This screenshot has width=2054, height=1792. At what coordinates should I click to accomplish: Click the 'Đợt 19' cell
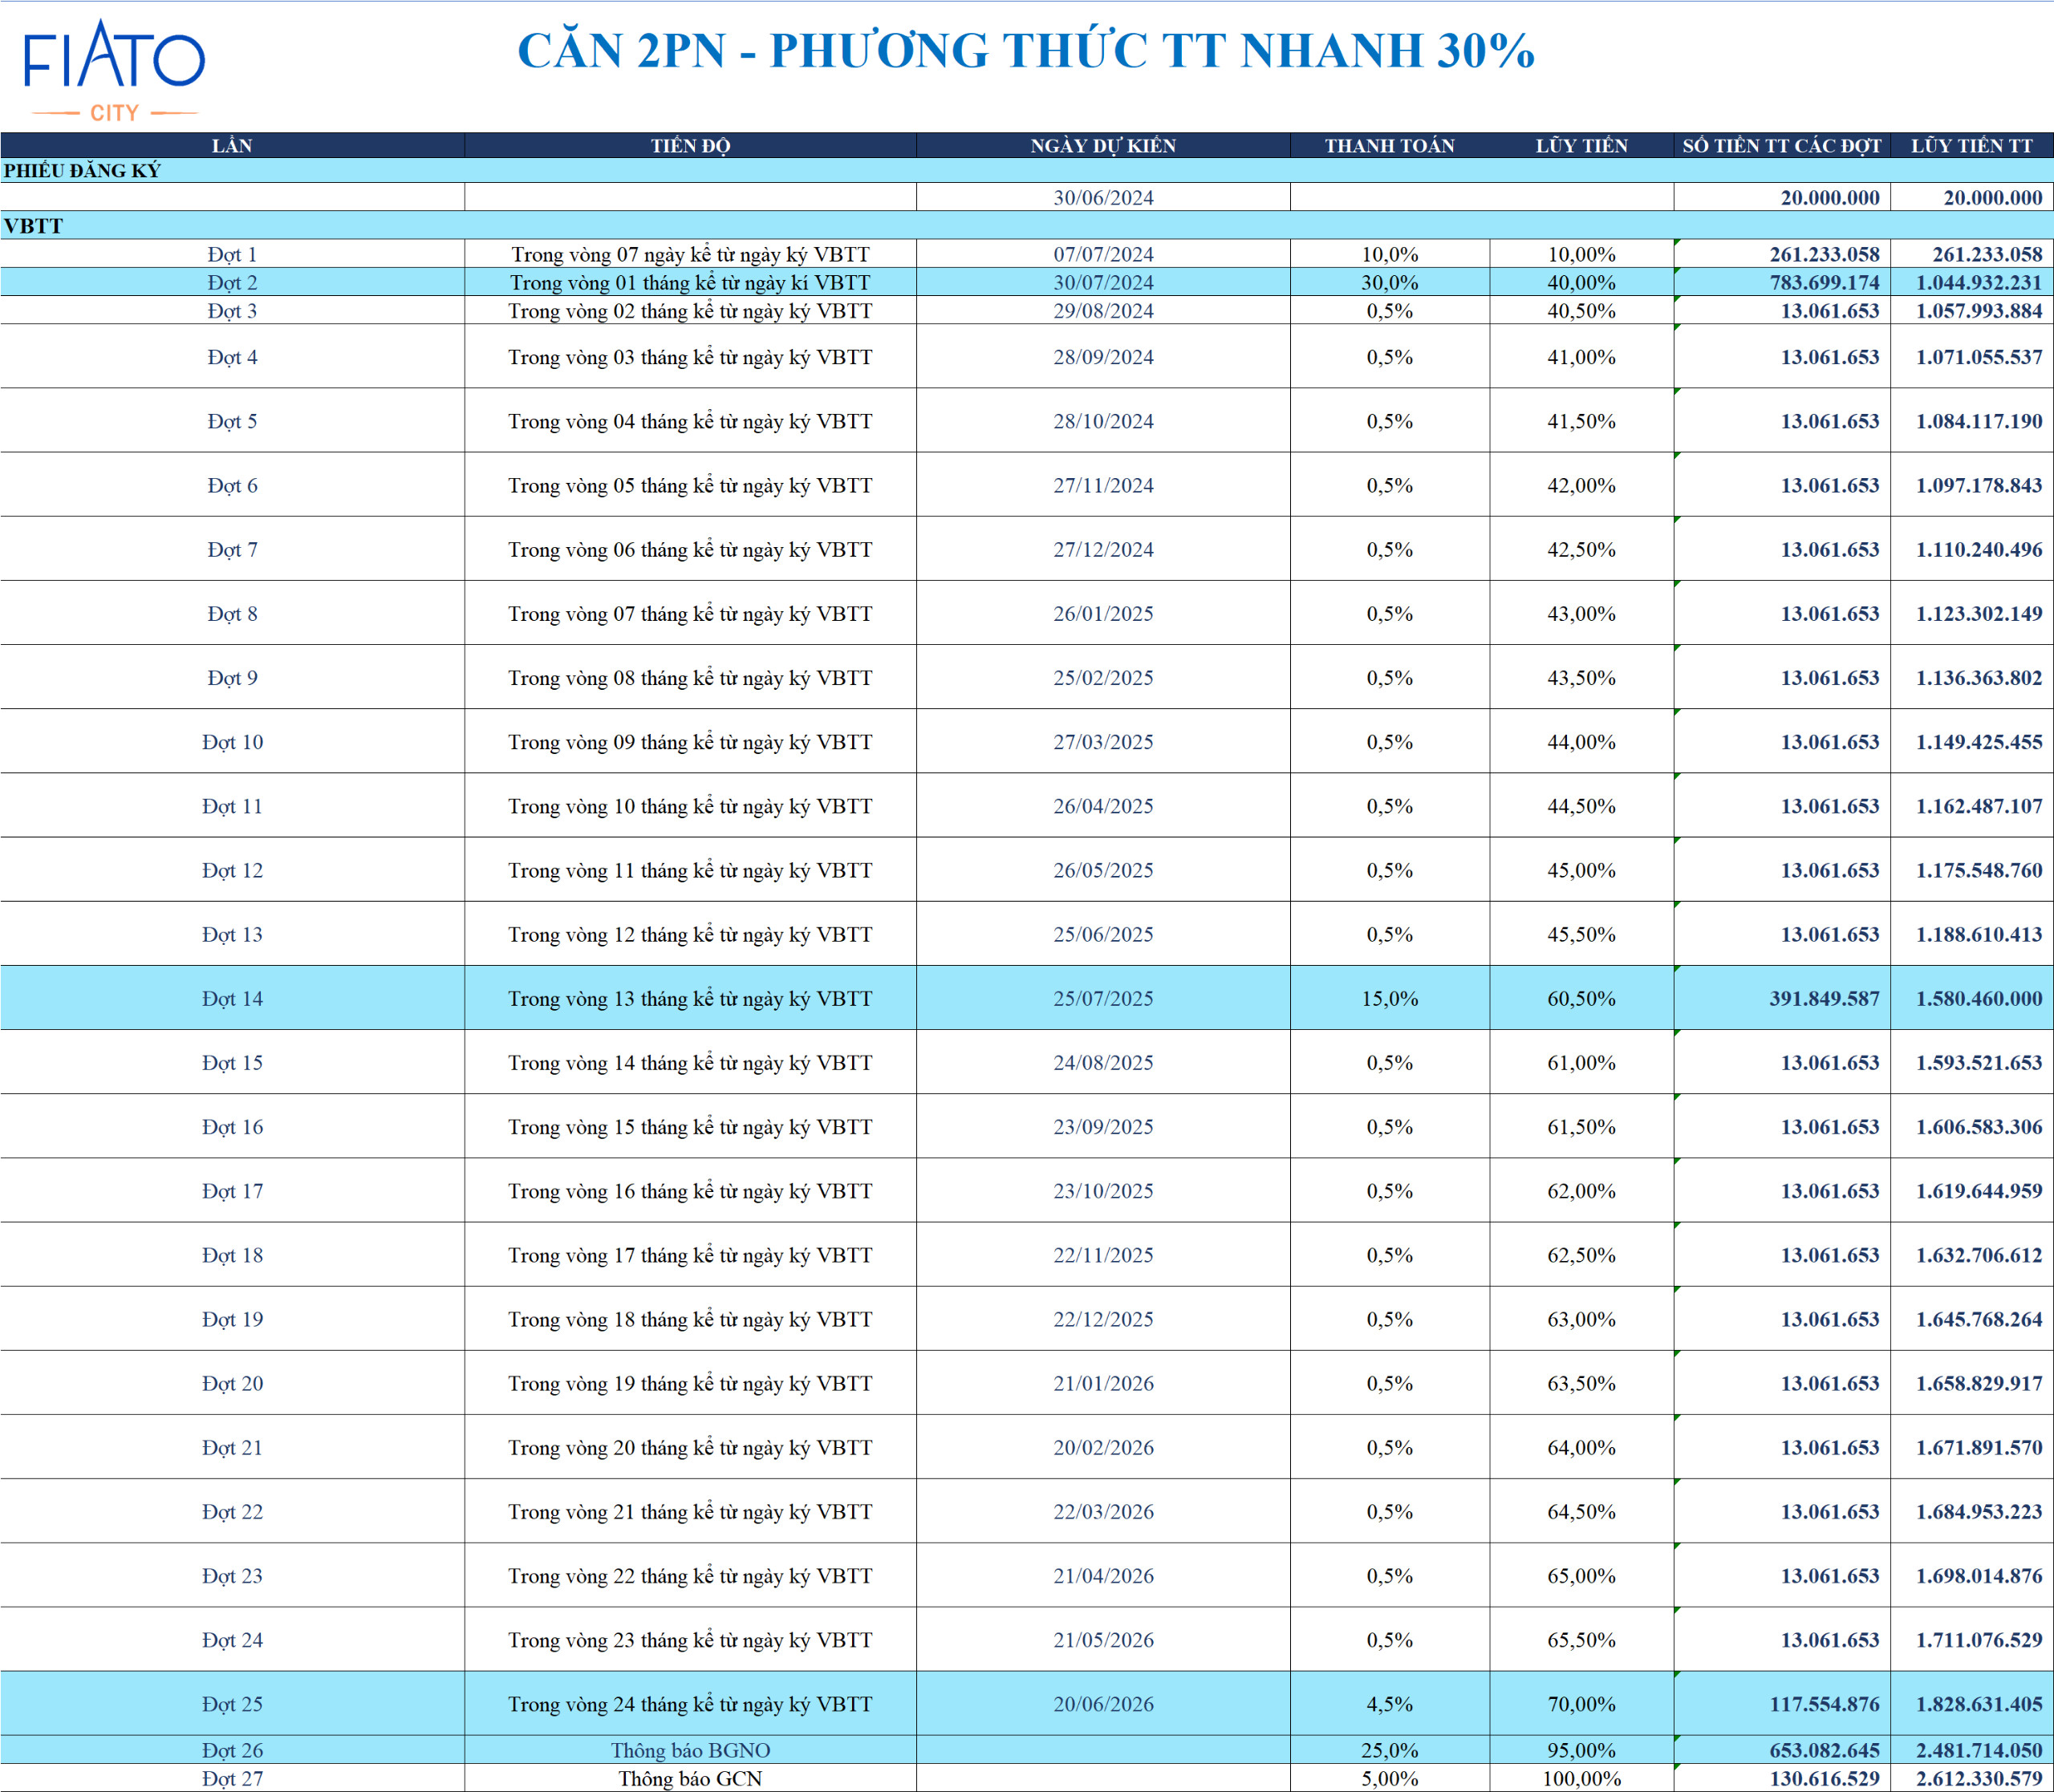[x=232, y=1319]
